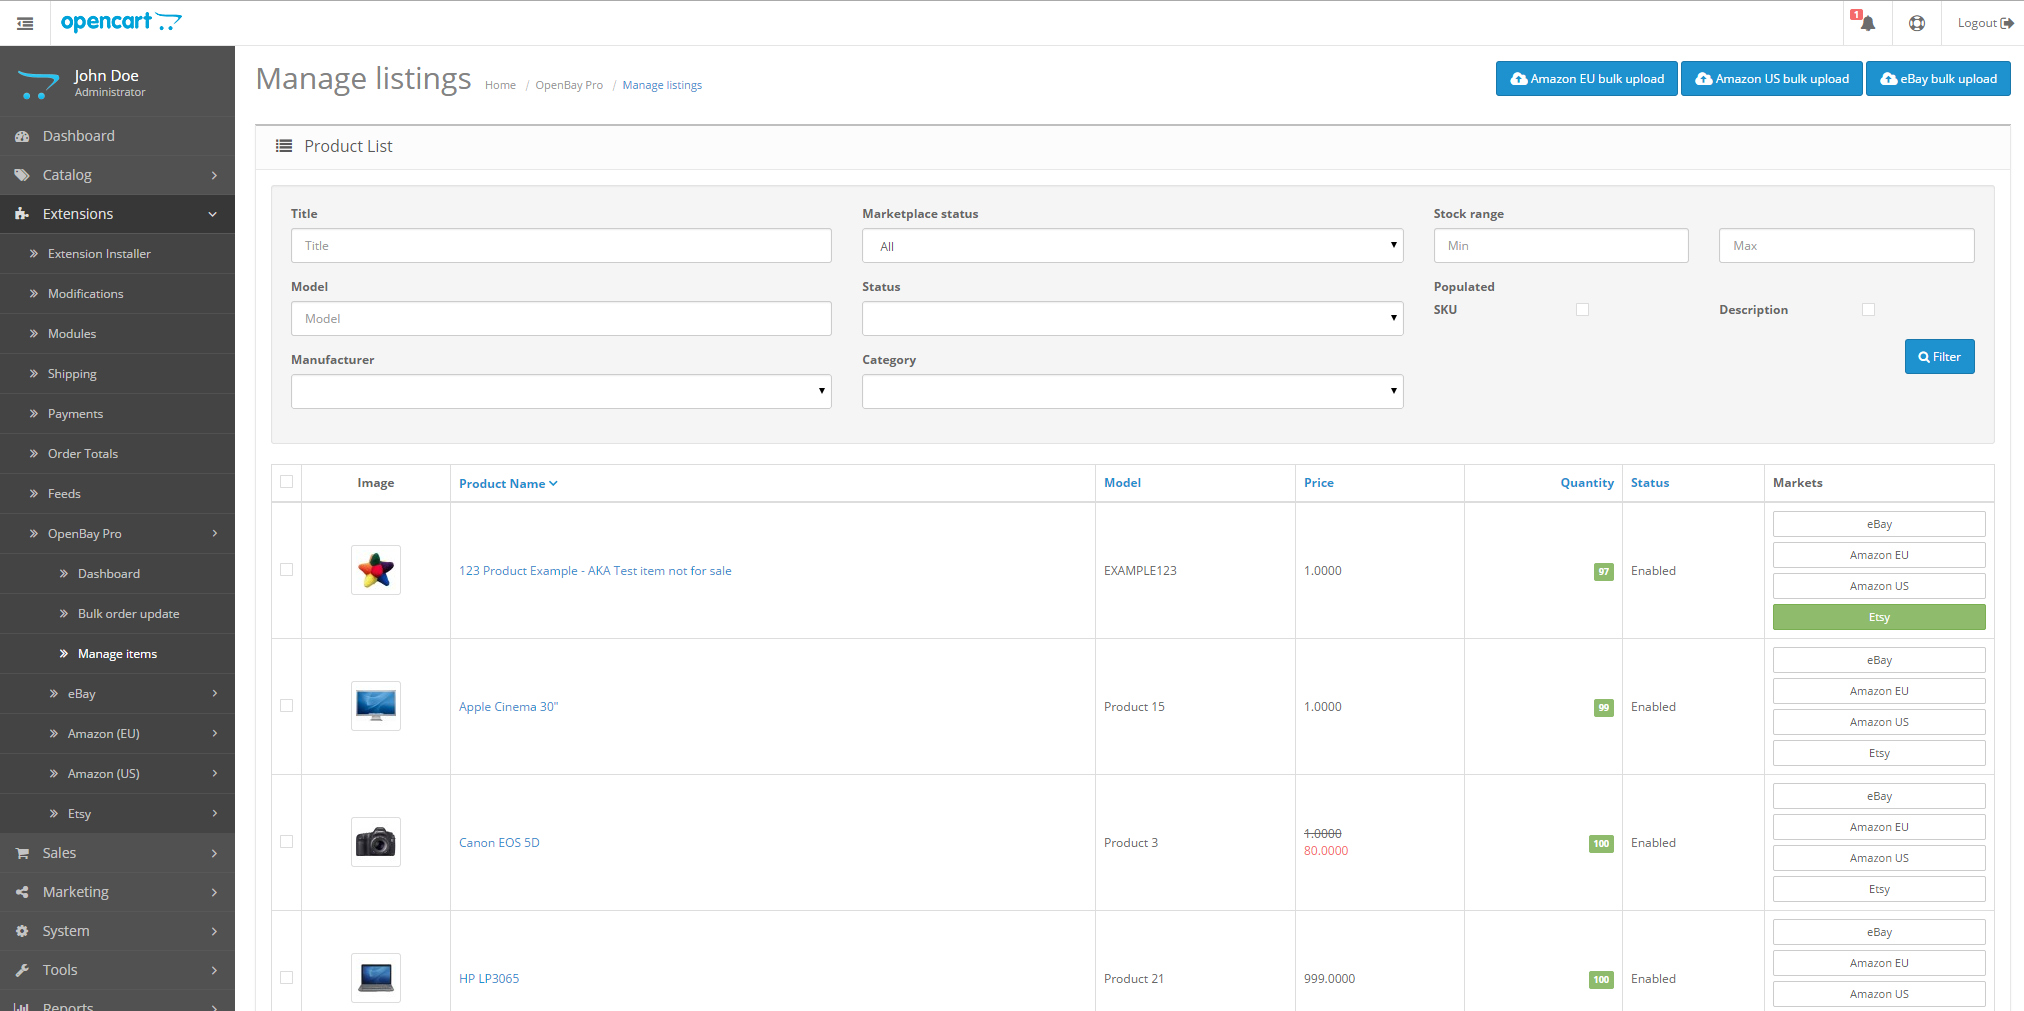Expand the Amazon (EU) submenu
This screenshot has height=1011, width=2024.
click(x=117, y=733)
